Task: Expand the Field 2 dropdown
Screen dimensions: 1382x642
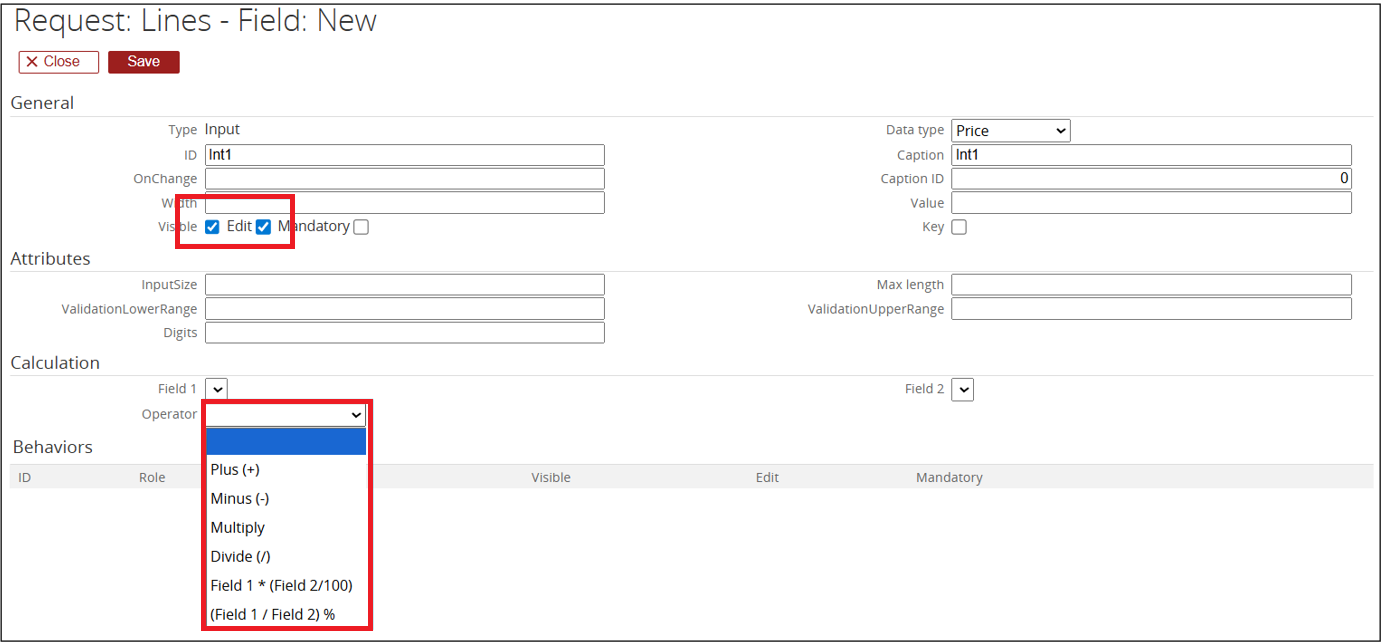Action: tap(962, 389)
